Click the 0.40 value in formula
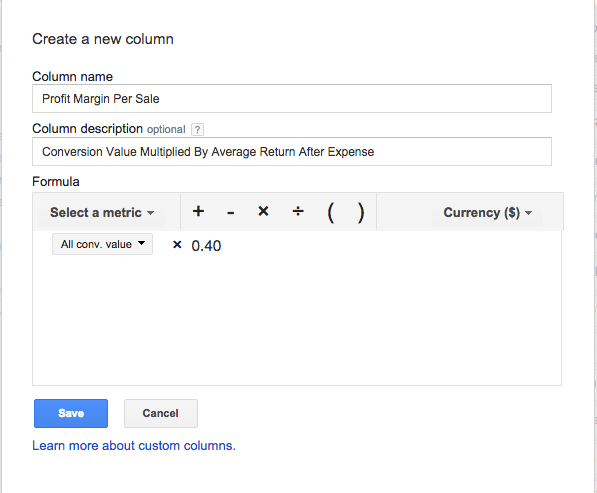Screen dimensions: 597x493 [x=206, y=246]
